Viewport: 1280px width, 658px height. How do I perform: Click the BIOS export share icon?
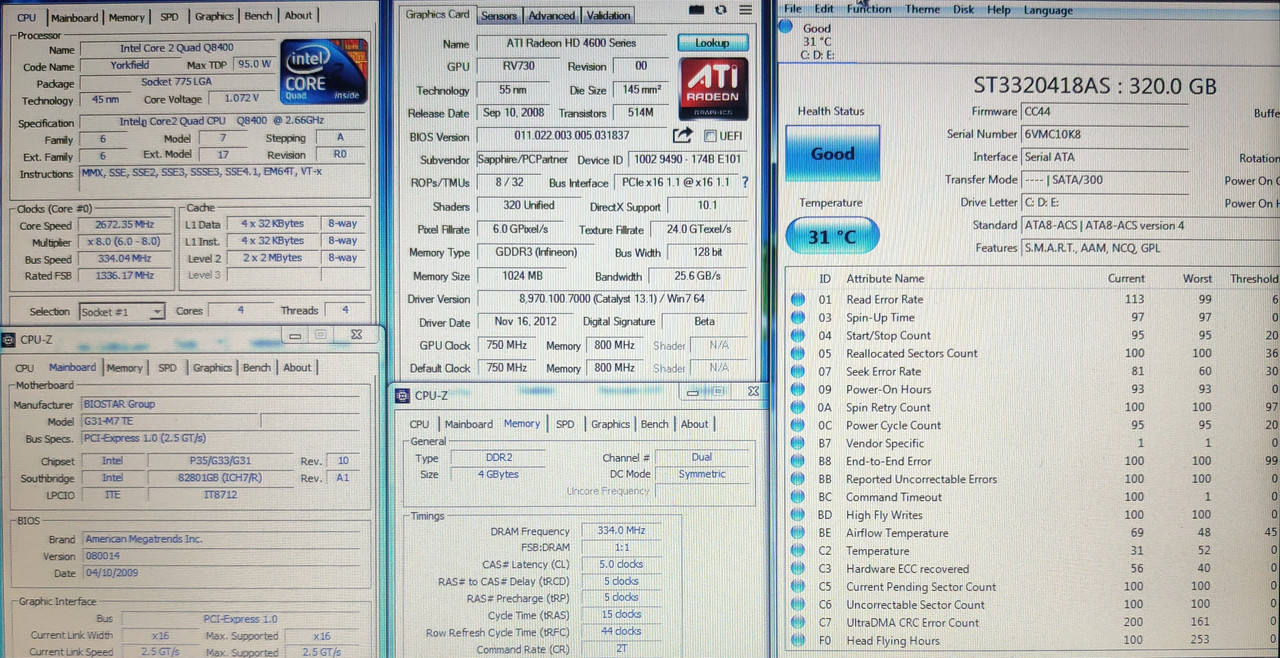[x=682, y=135]
